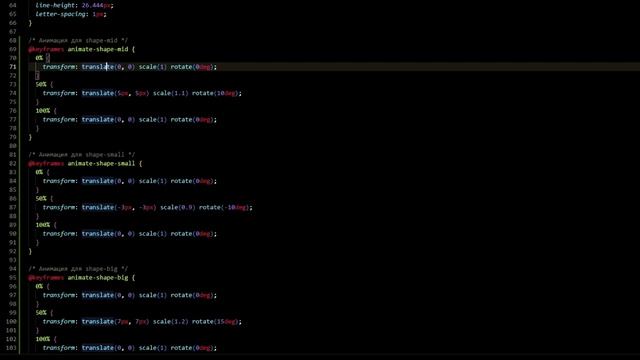Click the 0% selector on line 70
The width and height of the screenshot is (640, 360).
[x=39, y=58]
